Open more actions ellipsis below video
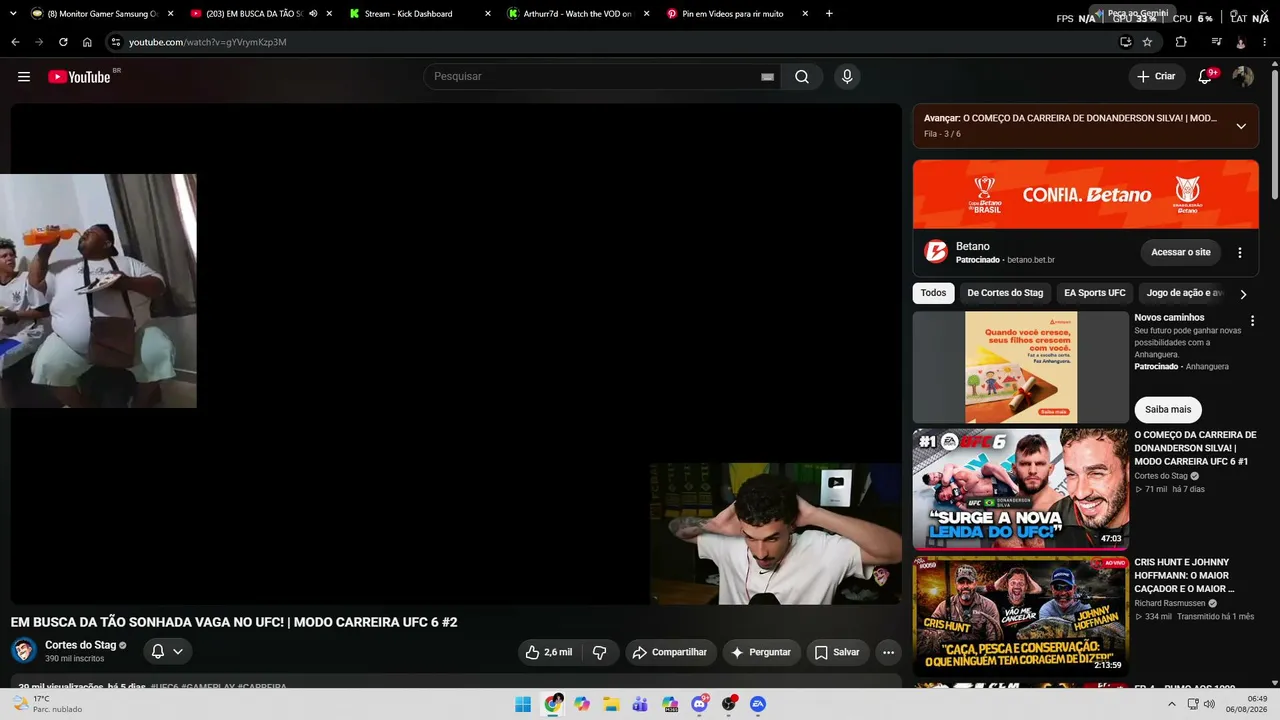The image size is (1280, 720). [x=888, y=652]
